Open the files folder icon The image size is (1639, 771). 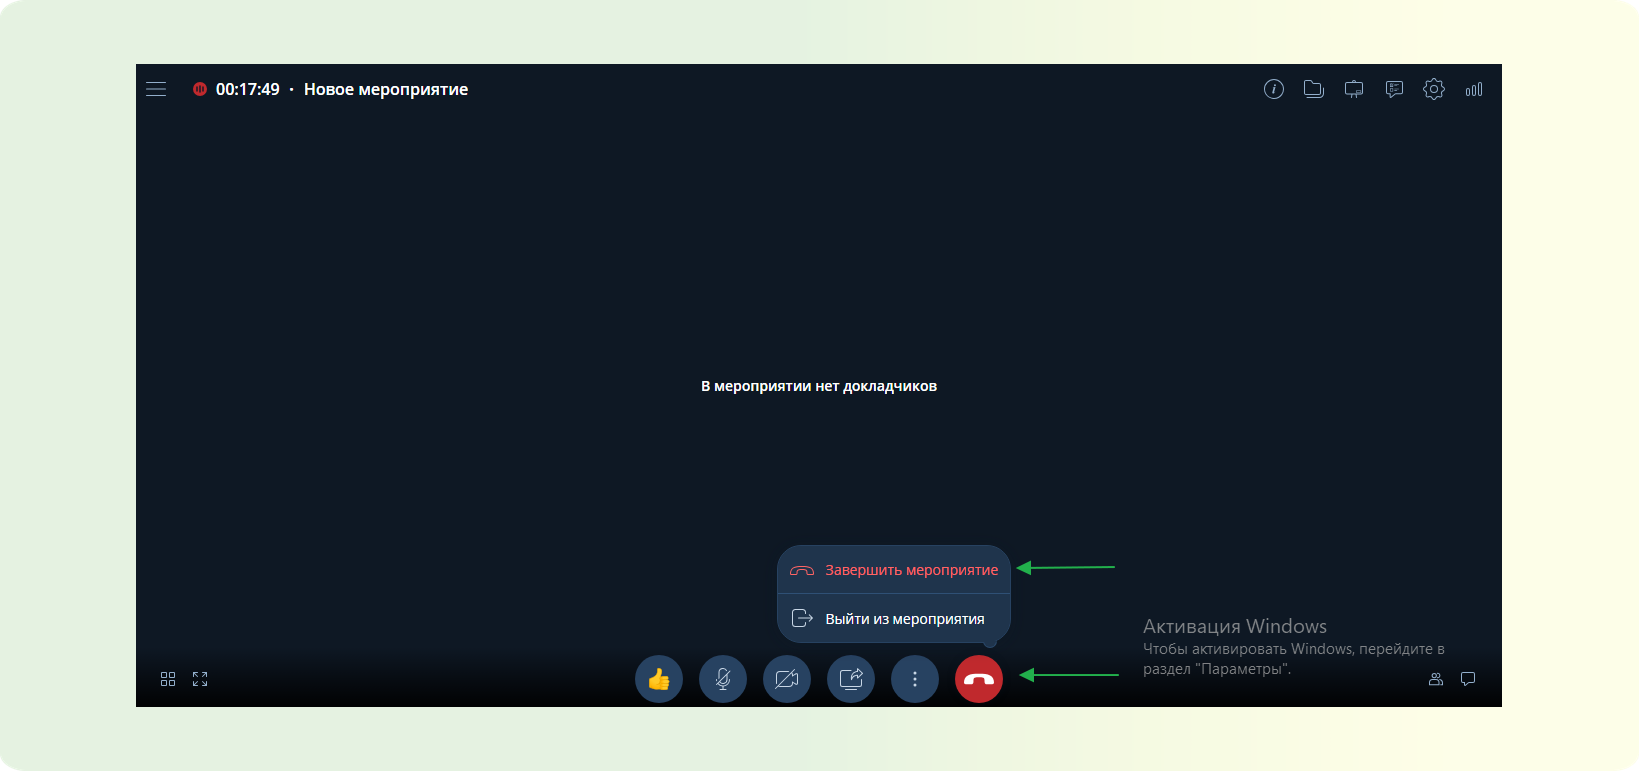1313,89
